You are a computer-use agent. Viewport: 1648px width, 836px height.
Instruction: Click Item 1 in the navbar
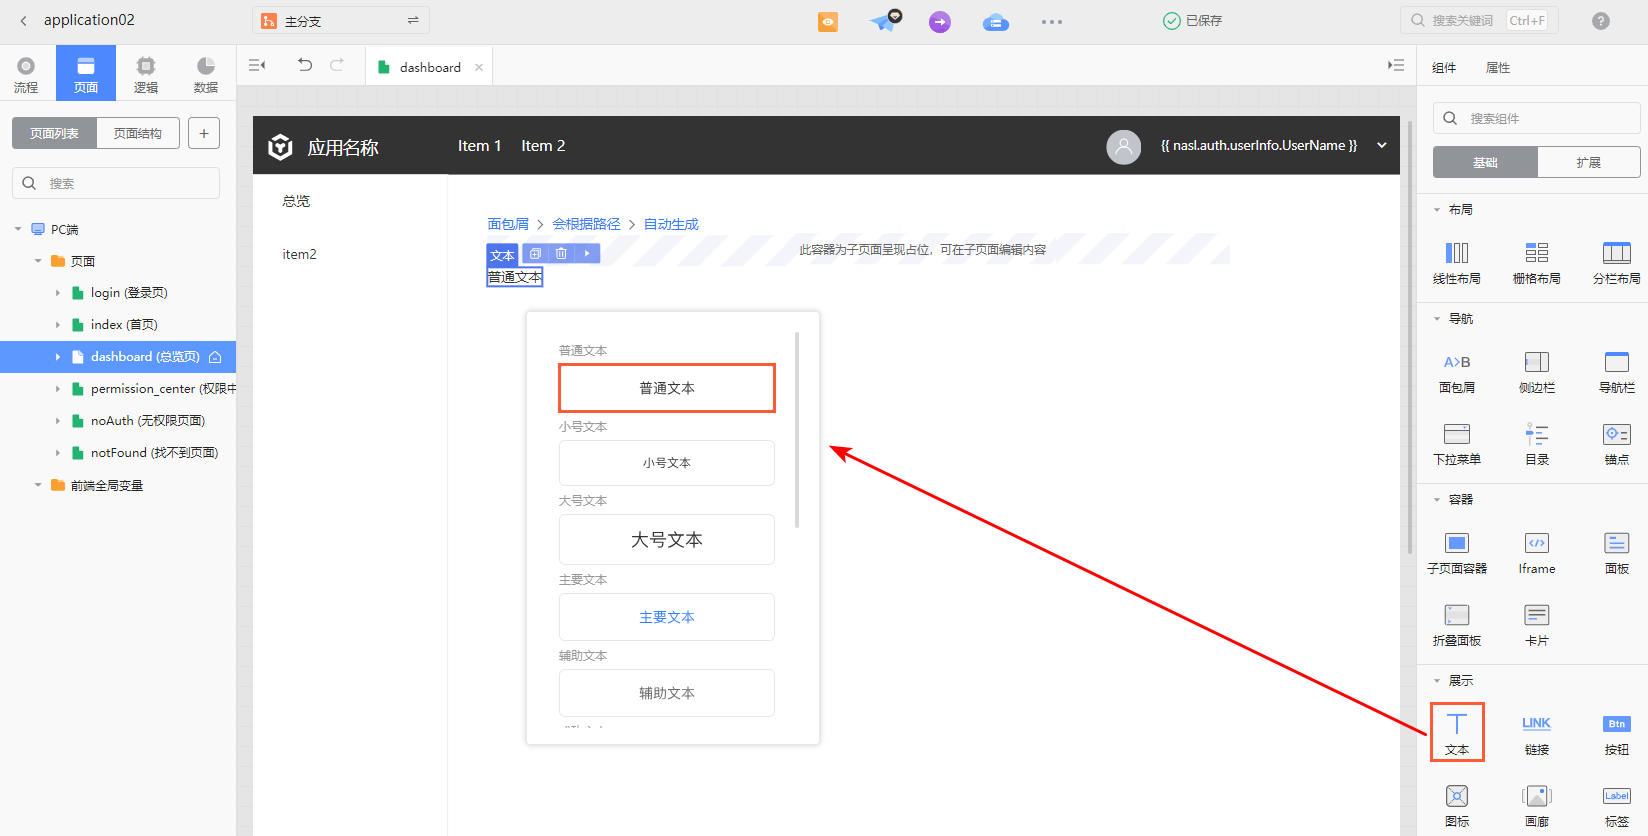point(480,146)
